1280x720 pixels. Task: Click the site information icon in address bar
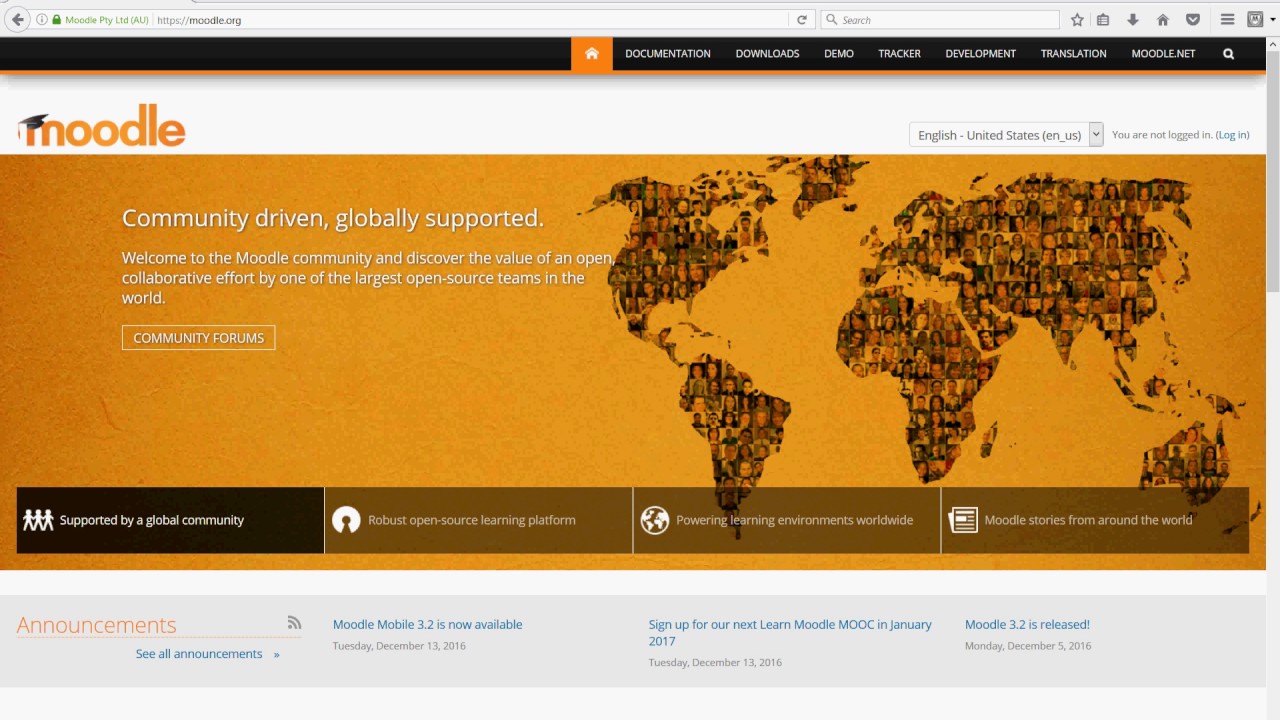coord(42,20)
